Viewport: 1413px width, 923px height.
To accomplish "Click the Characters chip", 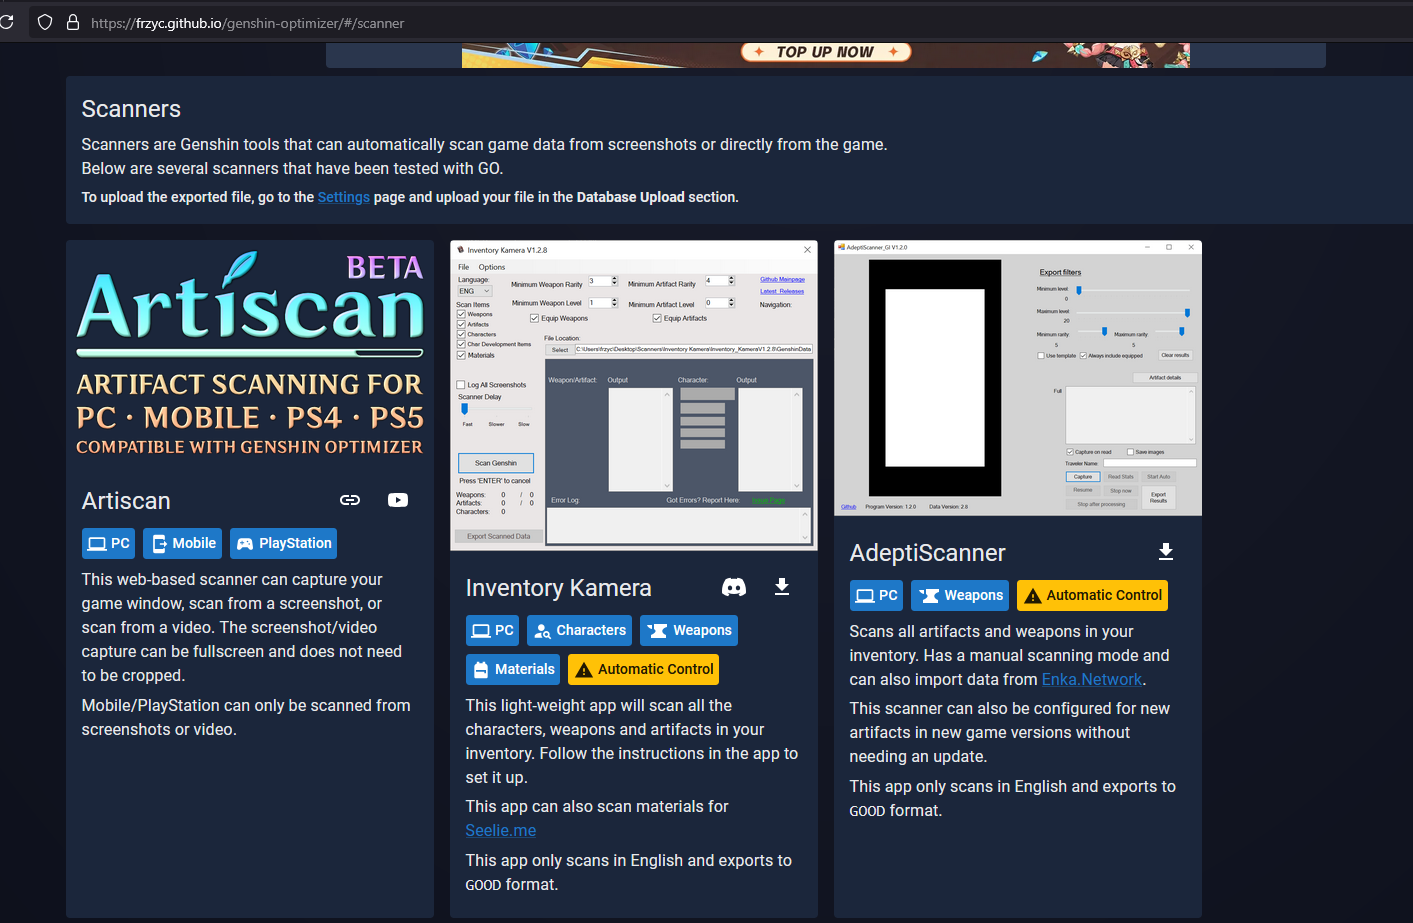I will point(579,630).
